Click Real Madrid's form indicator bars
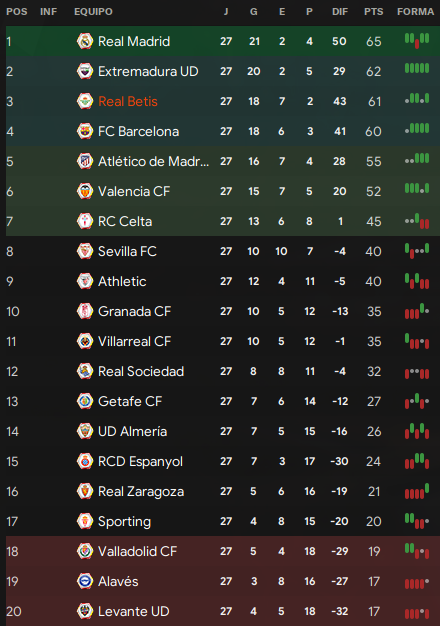This screenshot has height=626, width=440. tap(417, 40)
